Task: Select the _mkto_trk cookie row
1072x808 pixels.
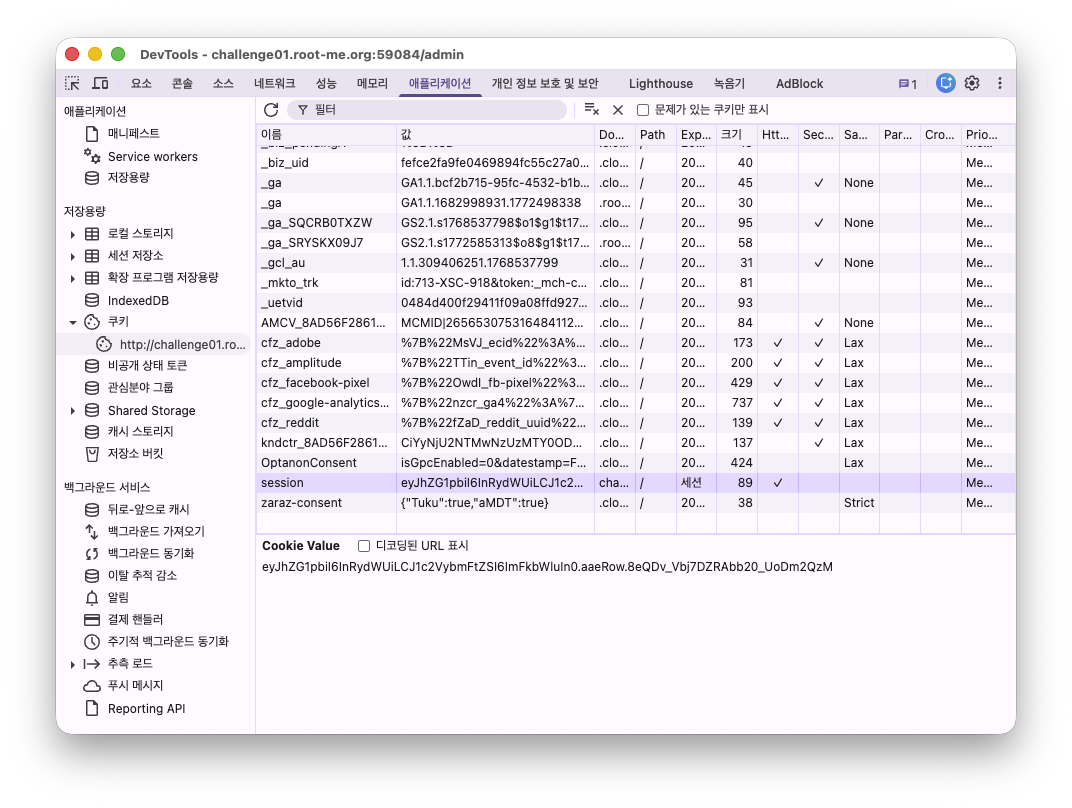Action: click(x=635, y=282)
